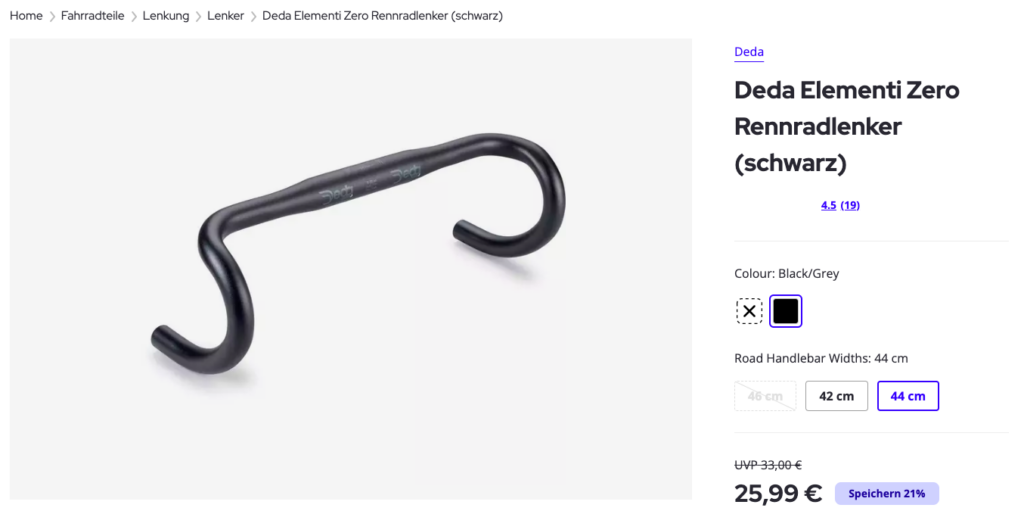Viewport: 1024px width, 514px height.
Task: Go to Home breadcrumb
Action: [26, 16]
